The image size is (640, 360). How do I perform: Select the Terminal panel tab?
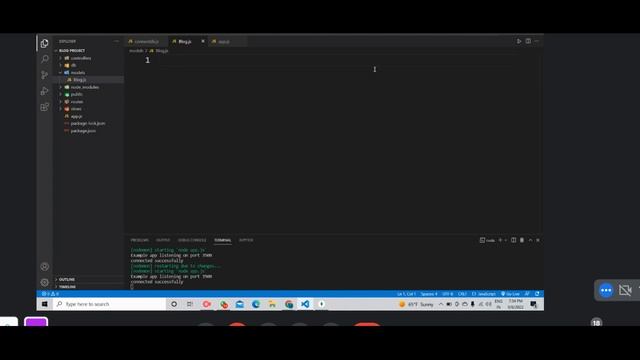[x=222, y=240]
